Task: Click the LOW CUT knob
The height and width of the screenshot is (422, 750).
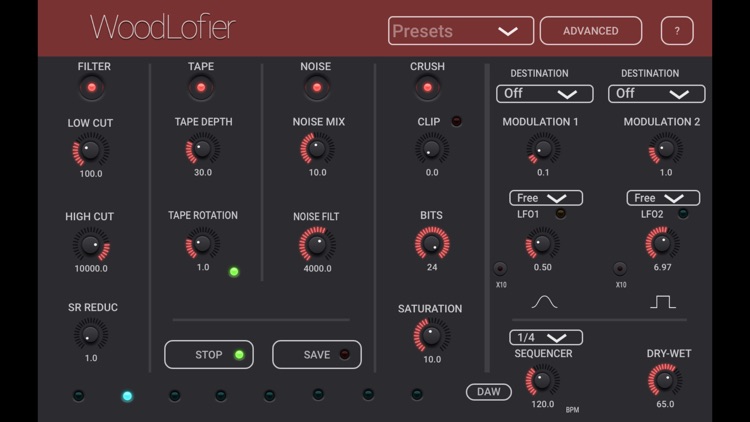Action: pyautogui.click(x=90, y=150)
